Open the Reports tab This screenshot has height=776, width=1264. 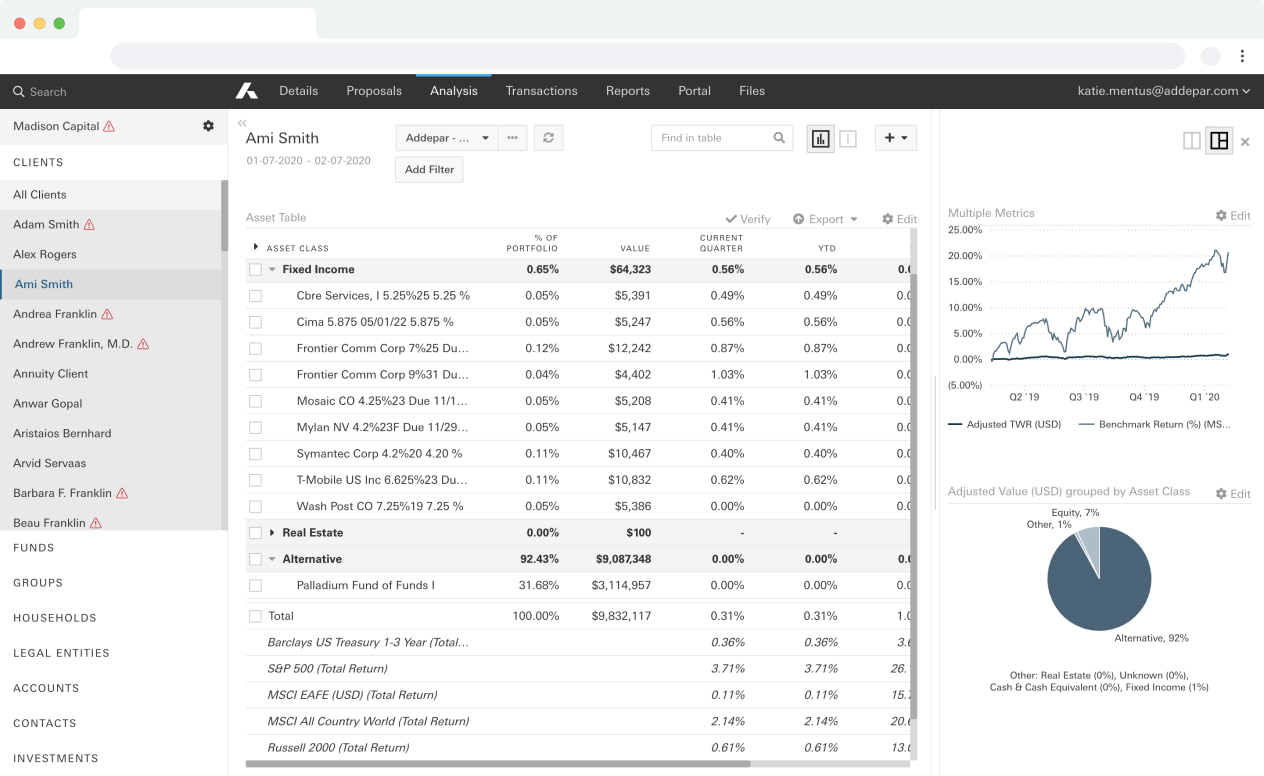coord(627,91)
